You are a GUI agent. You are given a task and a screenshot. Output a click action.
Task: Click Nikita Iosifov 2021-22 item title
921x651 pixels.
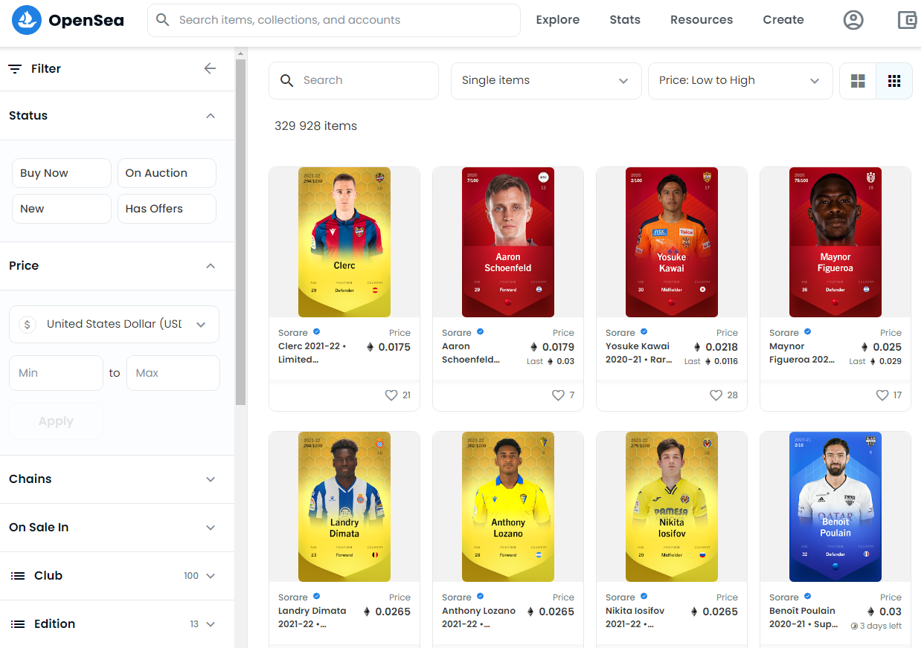pos(635,617)
